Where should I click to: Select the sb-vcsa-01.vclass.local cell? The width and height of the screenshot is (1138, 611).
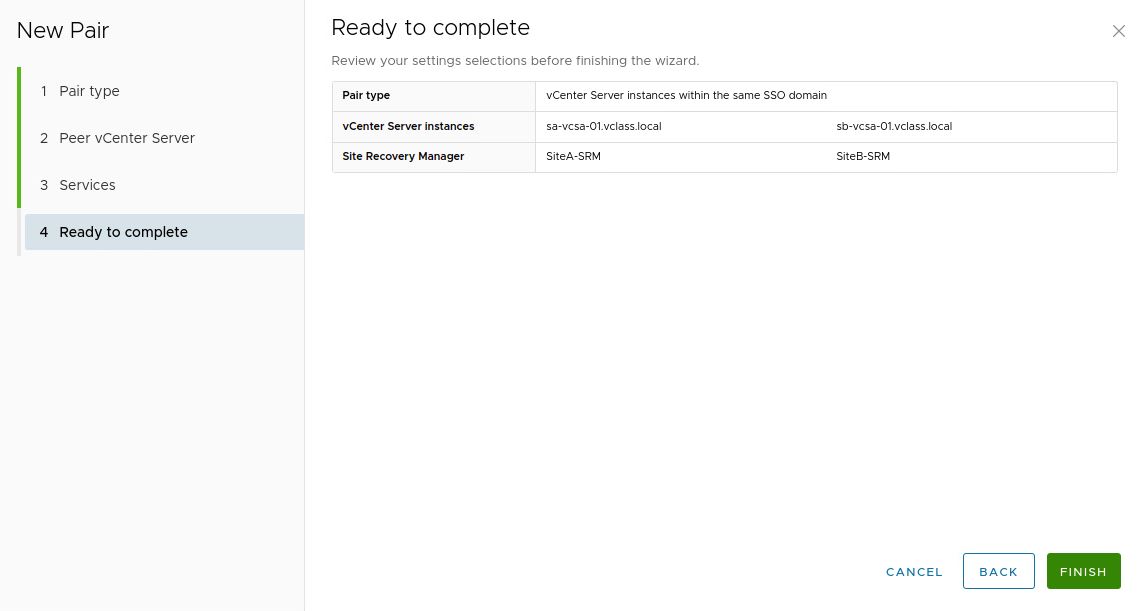click(894, 126)
